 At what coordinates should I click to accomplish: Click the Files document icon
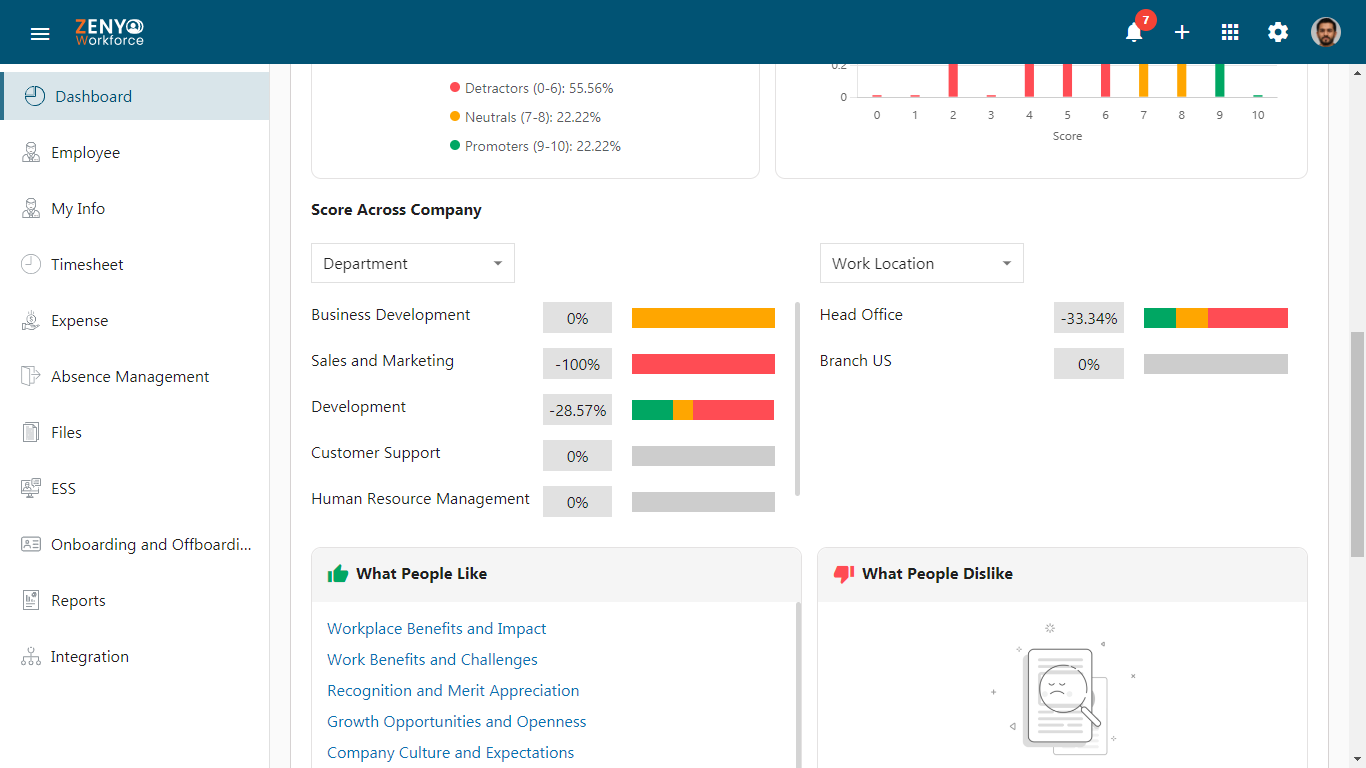point(31,432)
